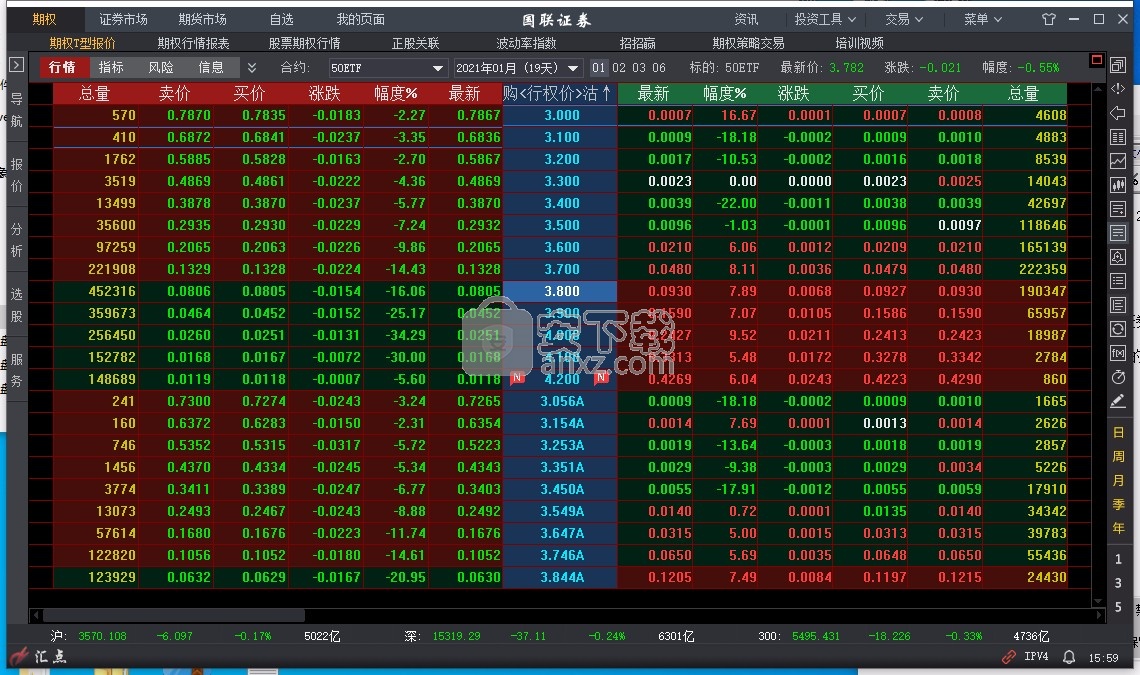Select 日 daily period button
Viewport: 1140px width, 675px height.
[1118, 433]
